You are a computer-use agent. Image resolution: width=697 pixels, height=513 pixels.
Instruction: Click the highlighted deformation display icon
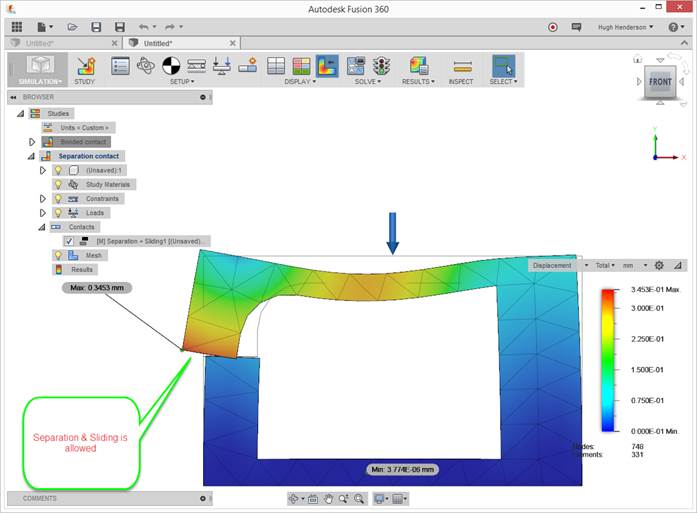[327, 66]
